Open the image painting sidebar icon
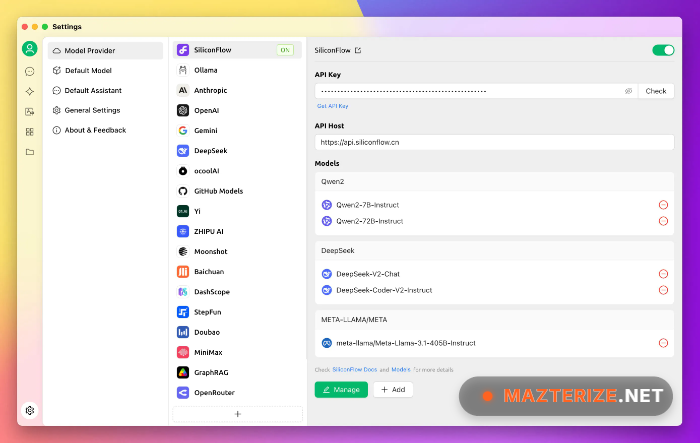Image resolution: width=700 pixels, height=443 pixels. 29,112
